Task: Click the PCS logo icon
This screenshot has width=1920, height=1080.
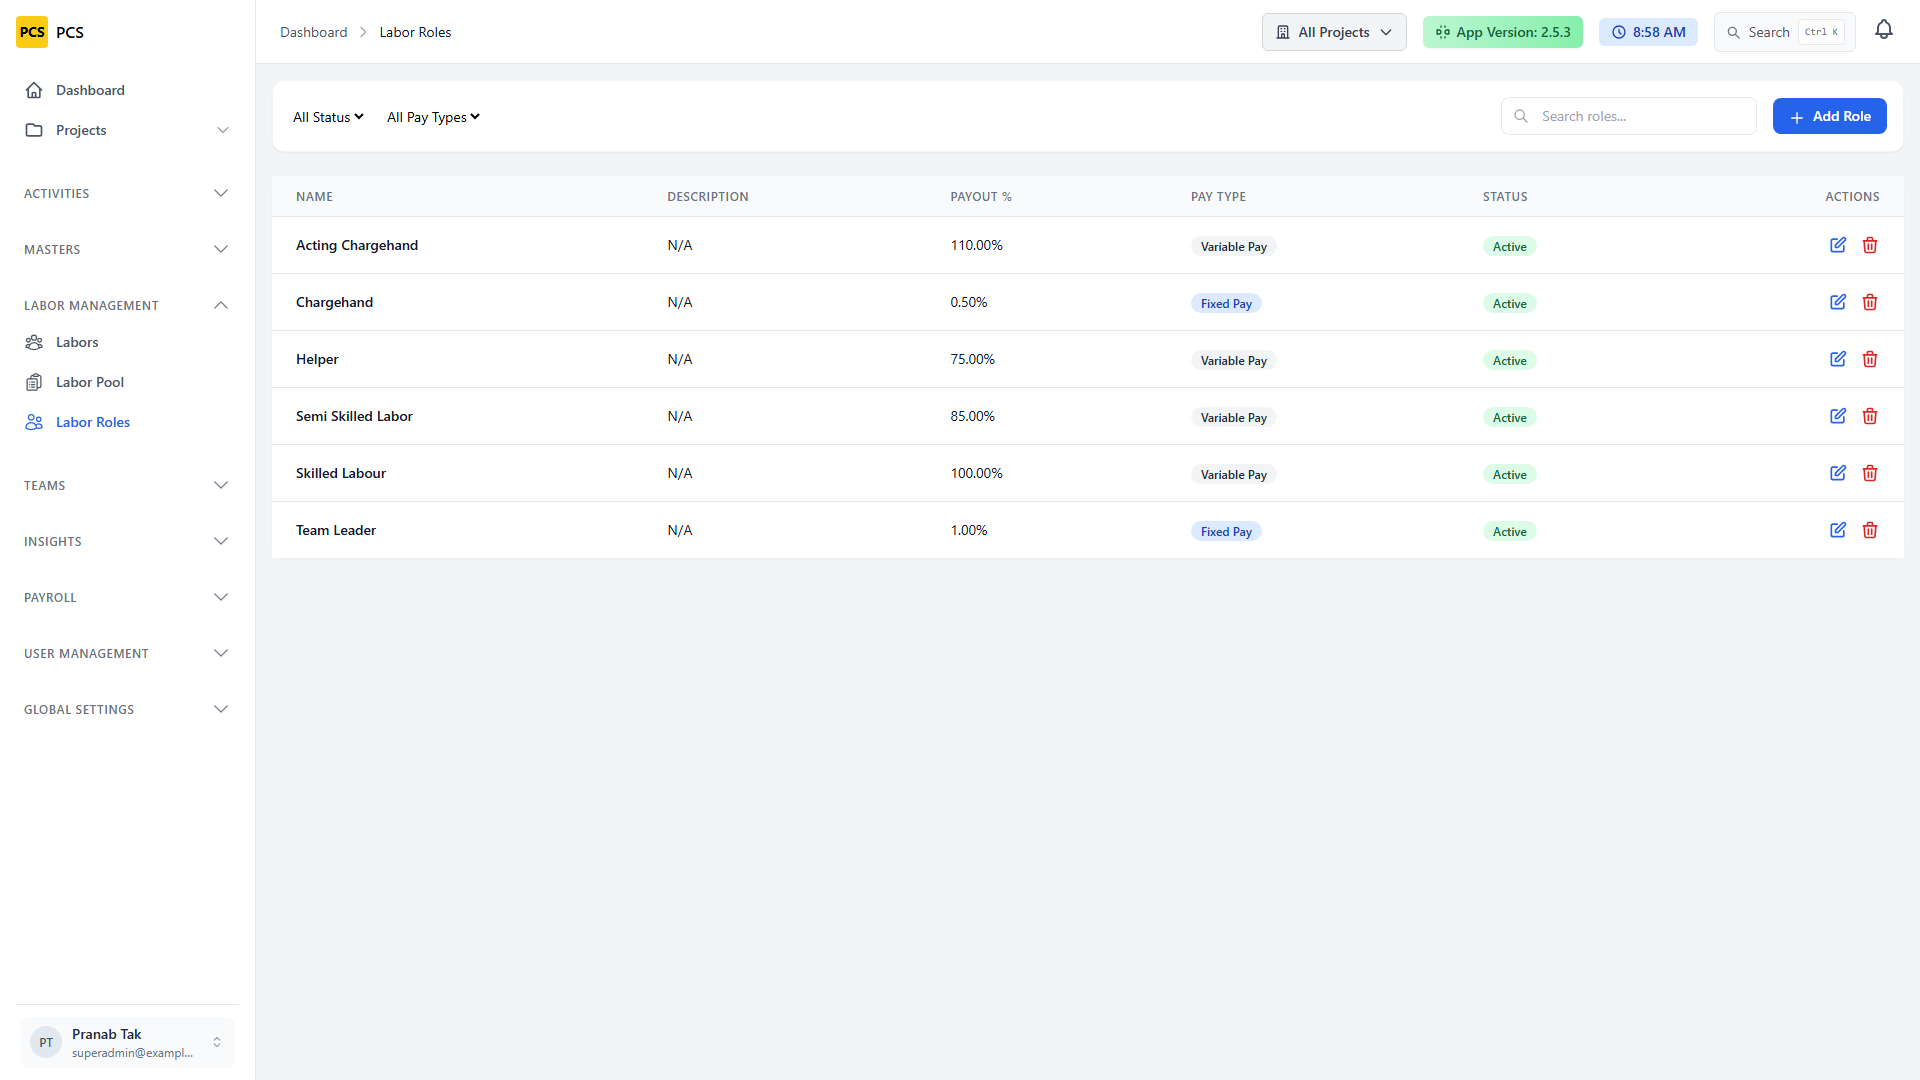Action: click(x=32, y=32)
